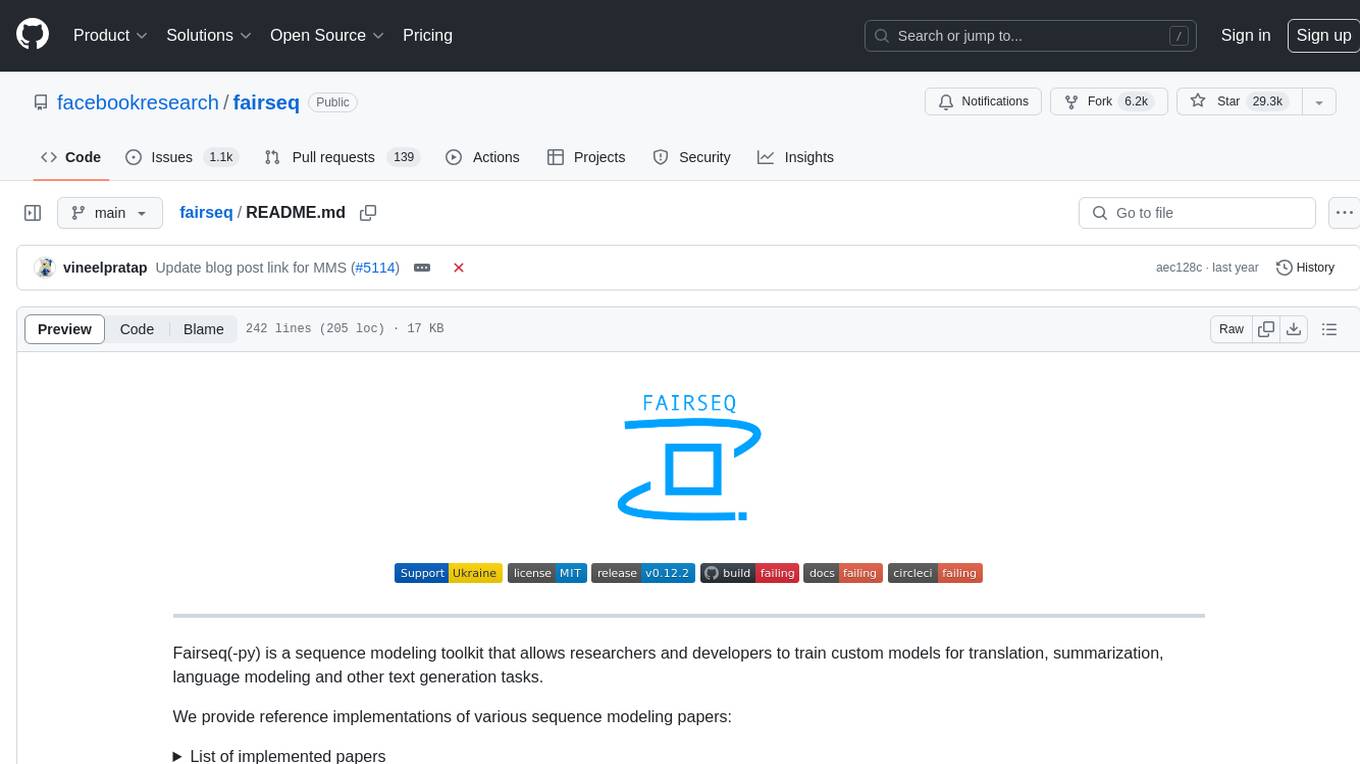The height and width of the screenshot is (764, 1360).
Task: Download raw file icon
Action: [x=1294, y=329]
